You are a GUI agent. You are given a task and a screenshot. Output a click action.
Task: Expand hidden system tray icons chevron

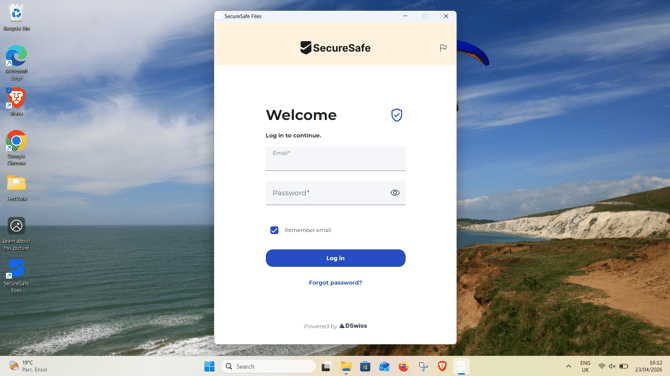(x=568, y=366)
